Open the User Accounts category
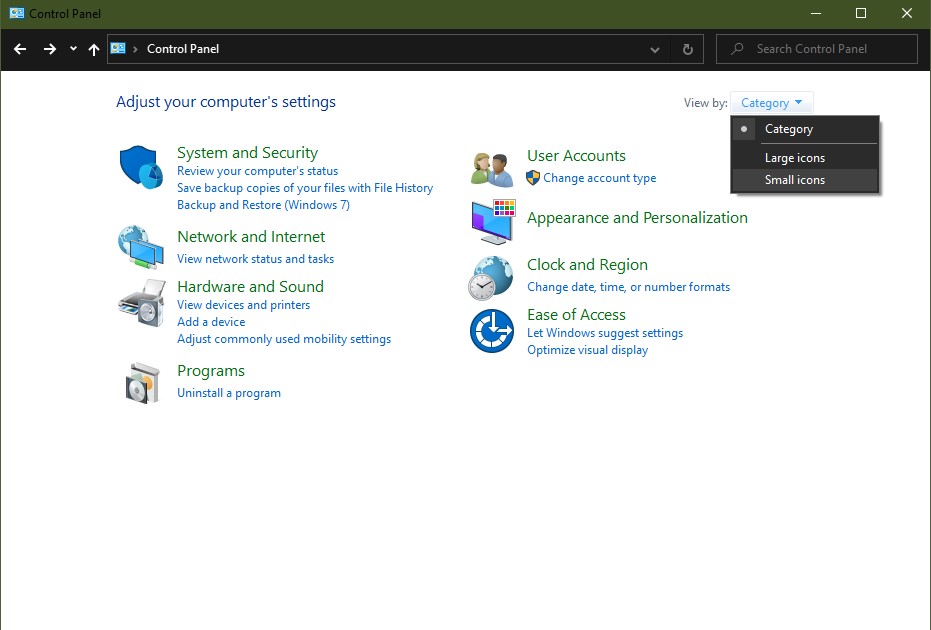The width and height of the screenshot is (931, 630). 577,156
